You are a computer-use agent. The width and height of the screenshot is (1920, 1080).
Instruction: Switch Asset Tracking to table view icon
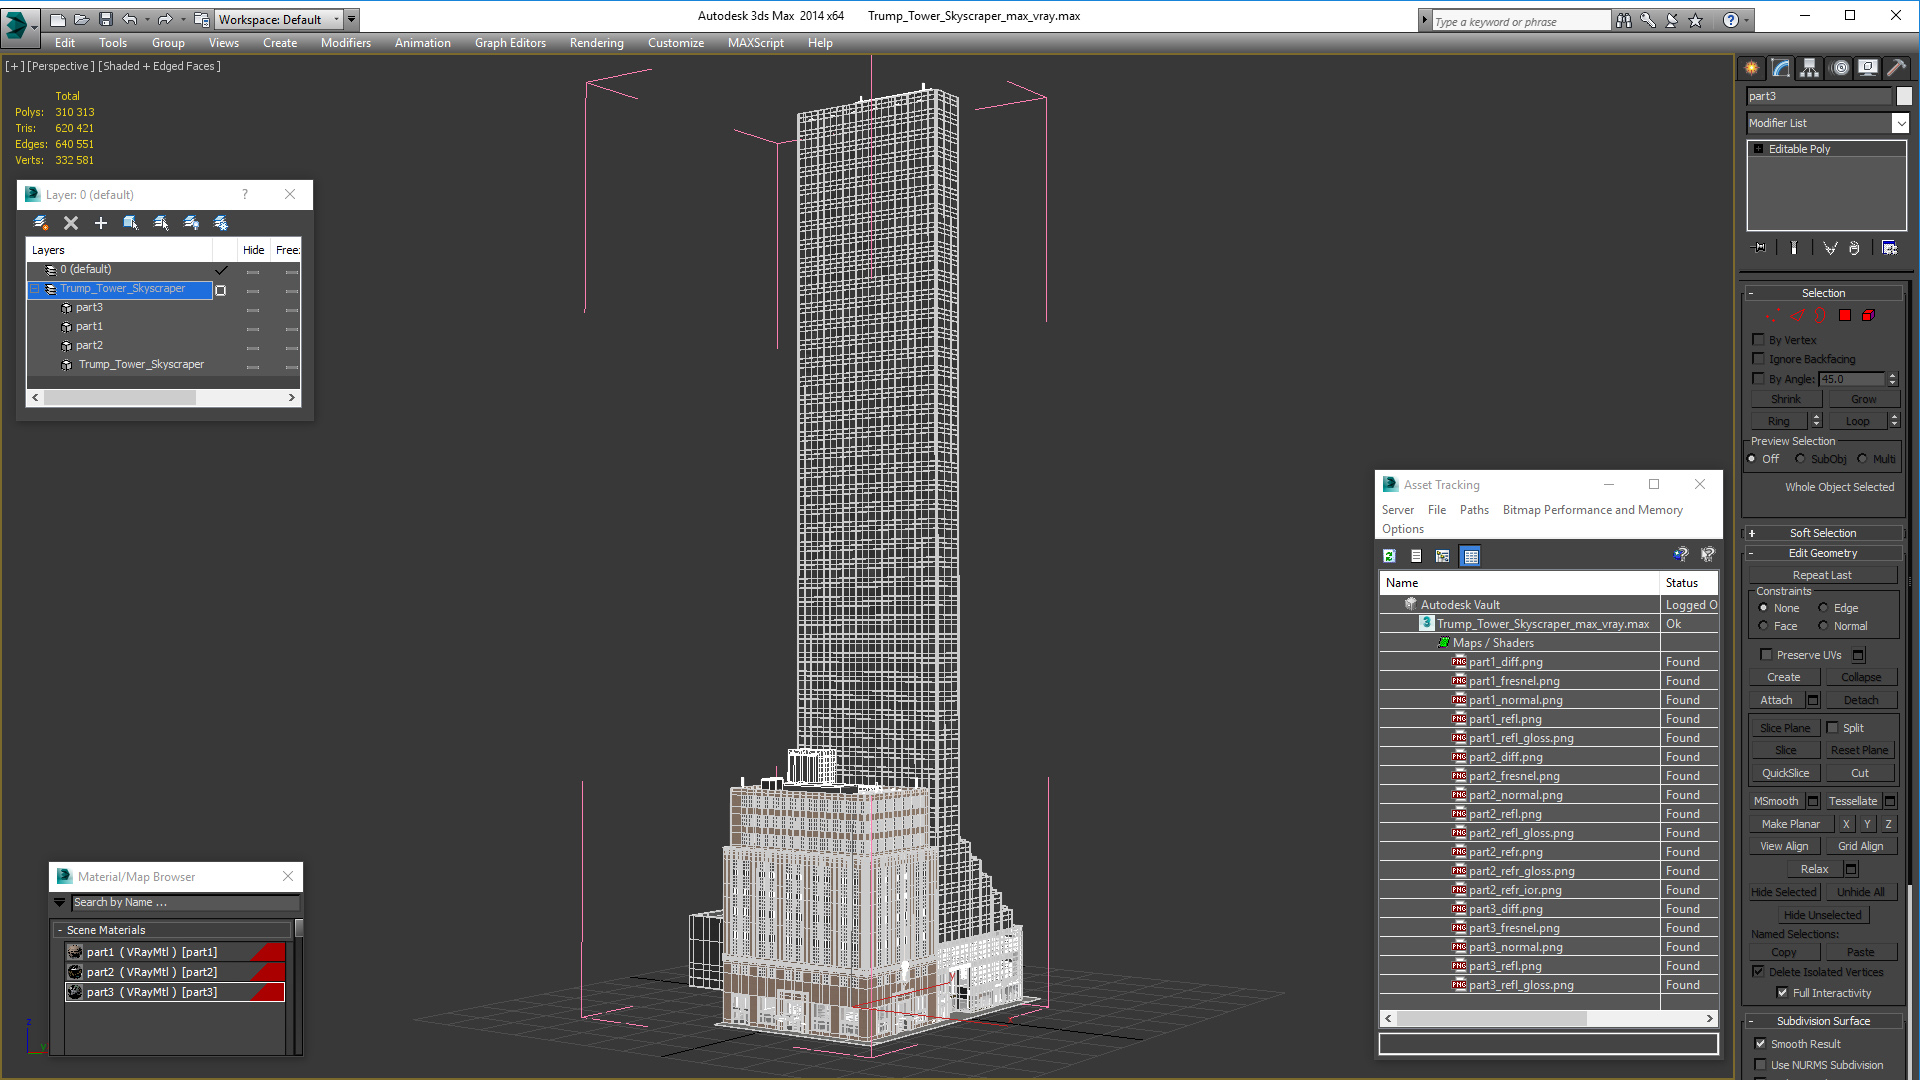point(1470,556)
